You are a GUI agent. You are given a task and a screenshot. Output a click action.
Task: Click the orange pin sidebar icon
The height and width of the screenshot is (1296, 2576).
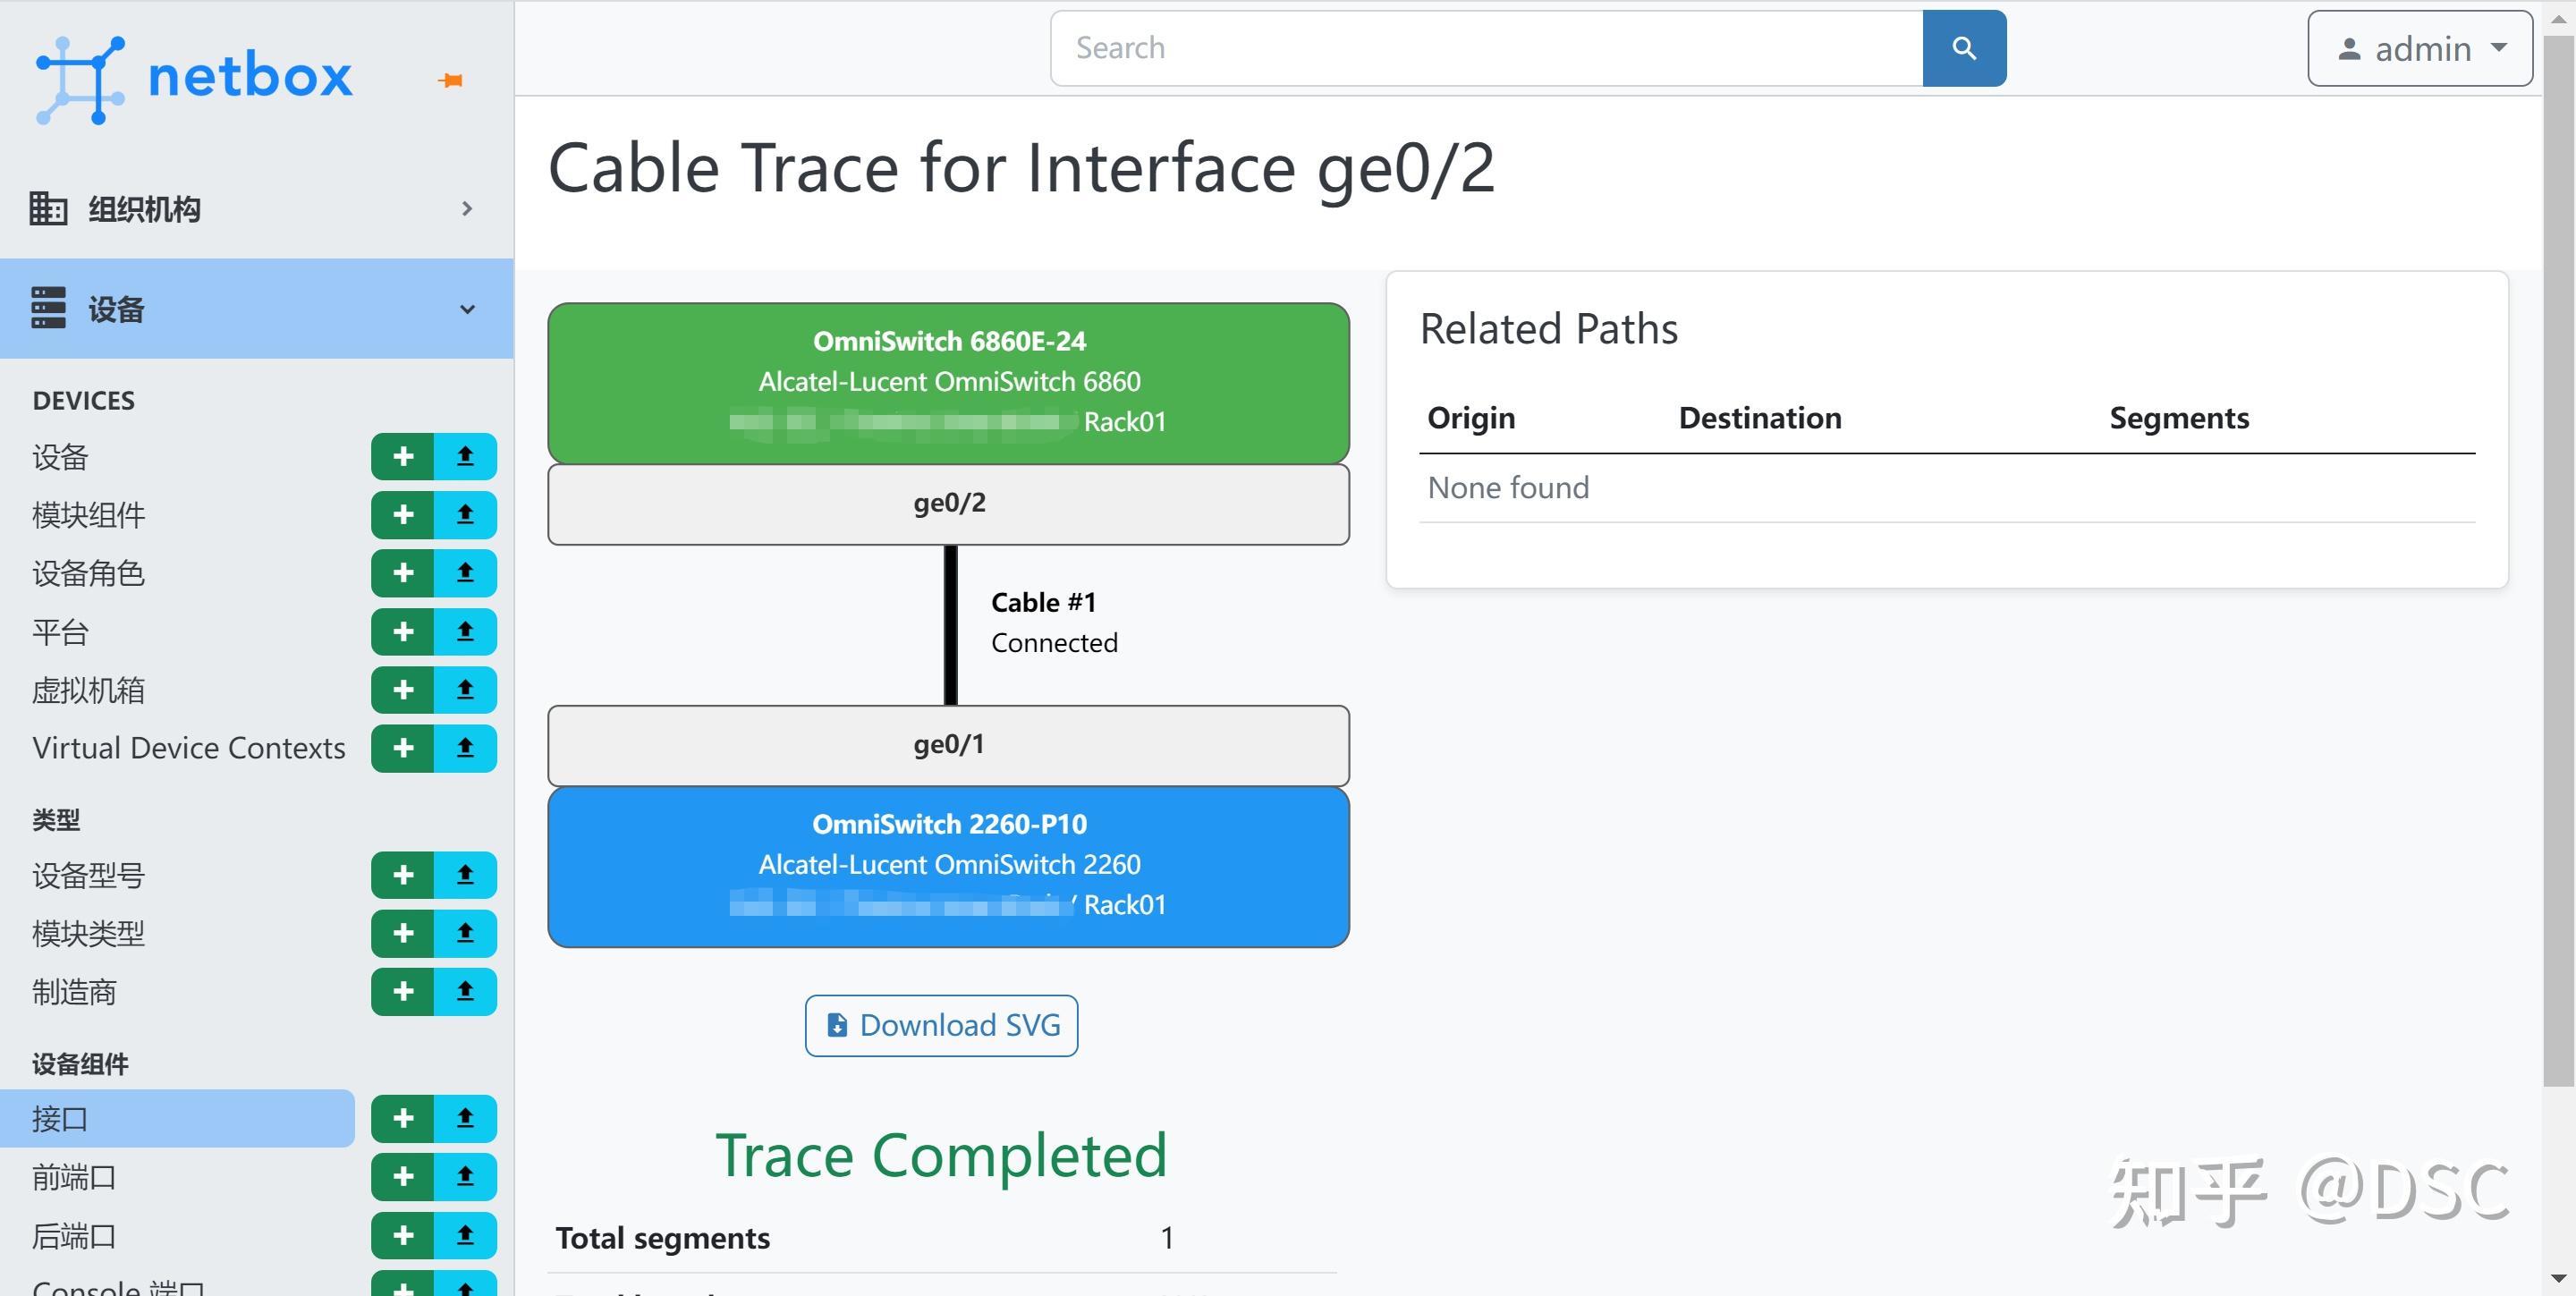pos(451,80)
